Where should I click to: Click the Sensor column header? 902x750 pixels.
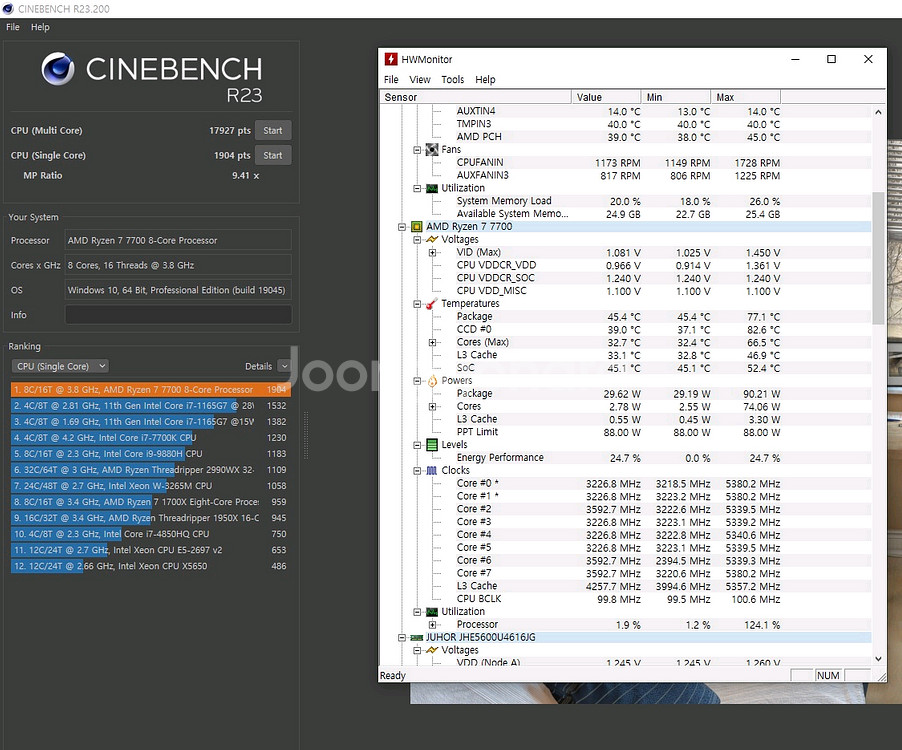point(476,97)
